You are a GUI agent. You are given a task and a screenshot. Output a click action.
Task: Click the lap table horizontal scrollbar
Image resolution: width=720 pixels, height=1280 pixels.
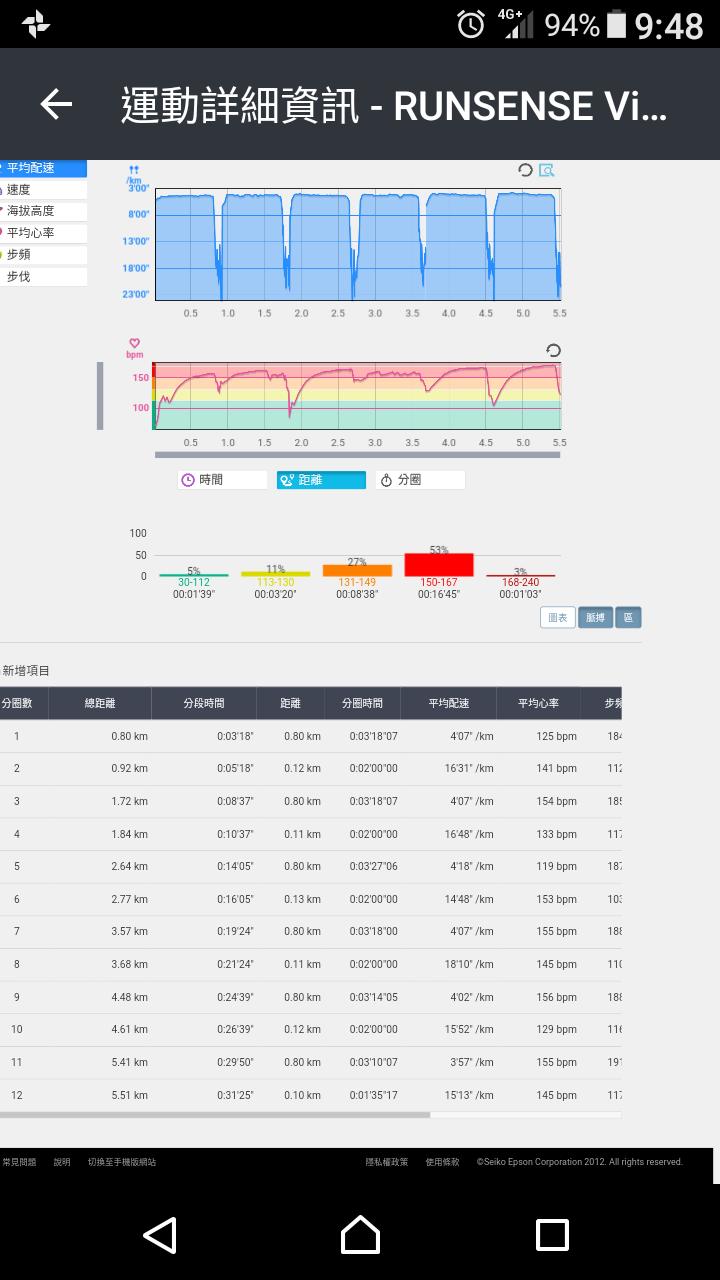pos(215,1114)
